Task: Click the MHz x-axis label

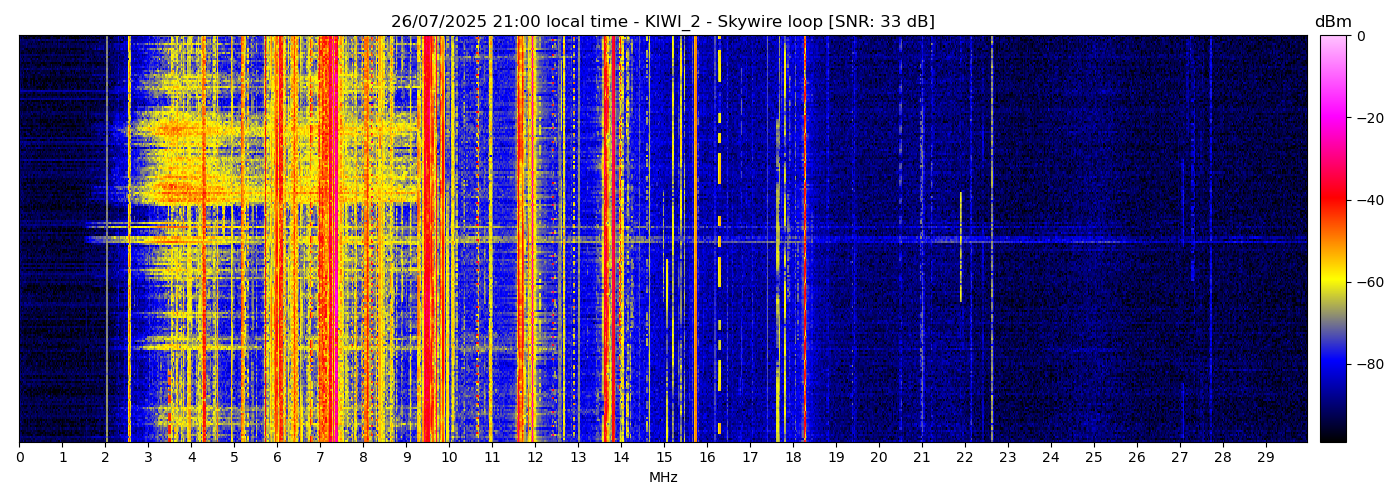Action: pyautogui.click(x=663, y=478)
